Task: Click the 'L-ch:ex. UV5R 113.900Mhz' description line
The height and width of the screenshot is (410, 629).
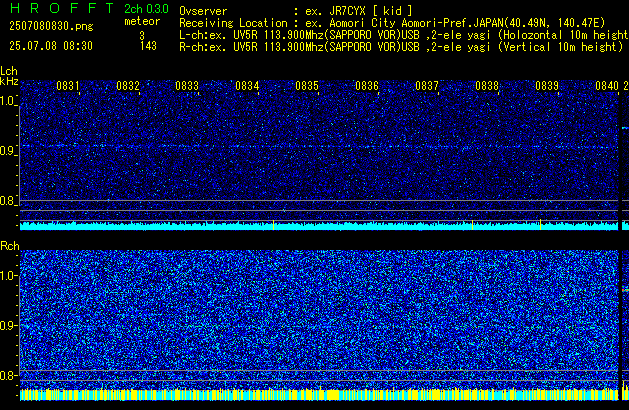Action: pos(404,35)
